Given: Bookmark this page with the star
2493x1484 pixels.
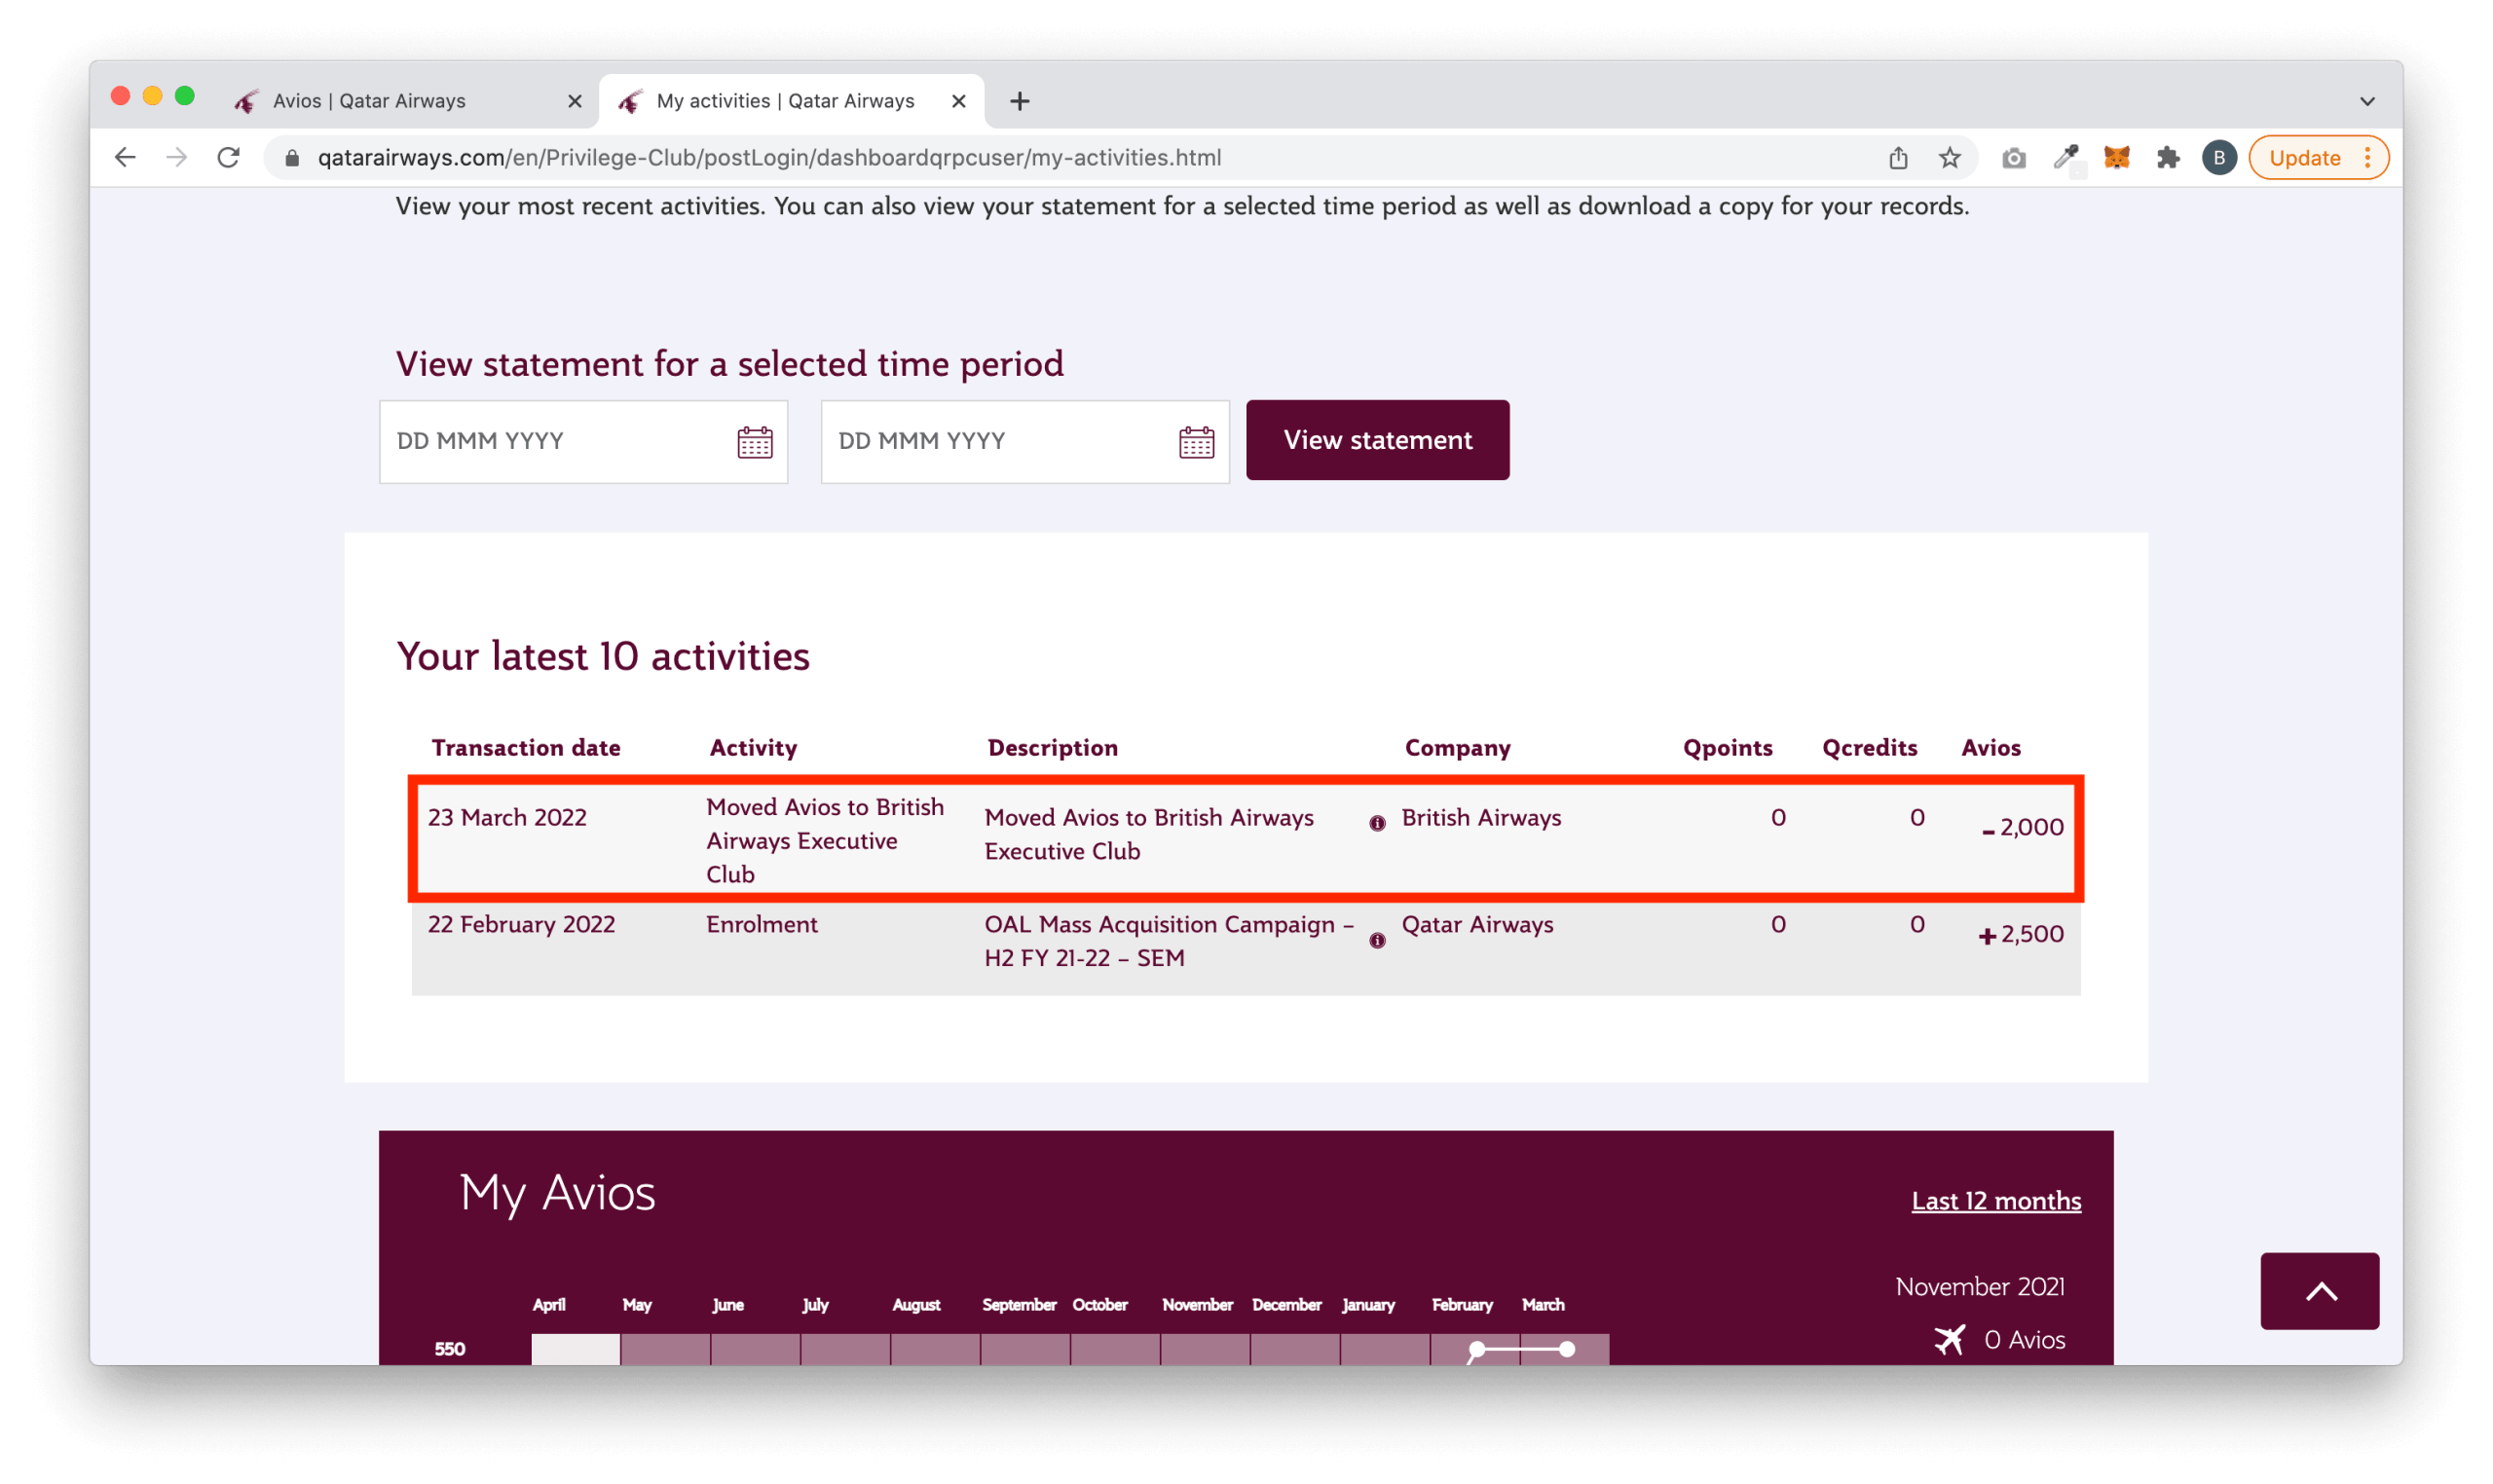Looking at the screenshot, I should 1949,157.
